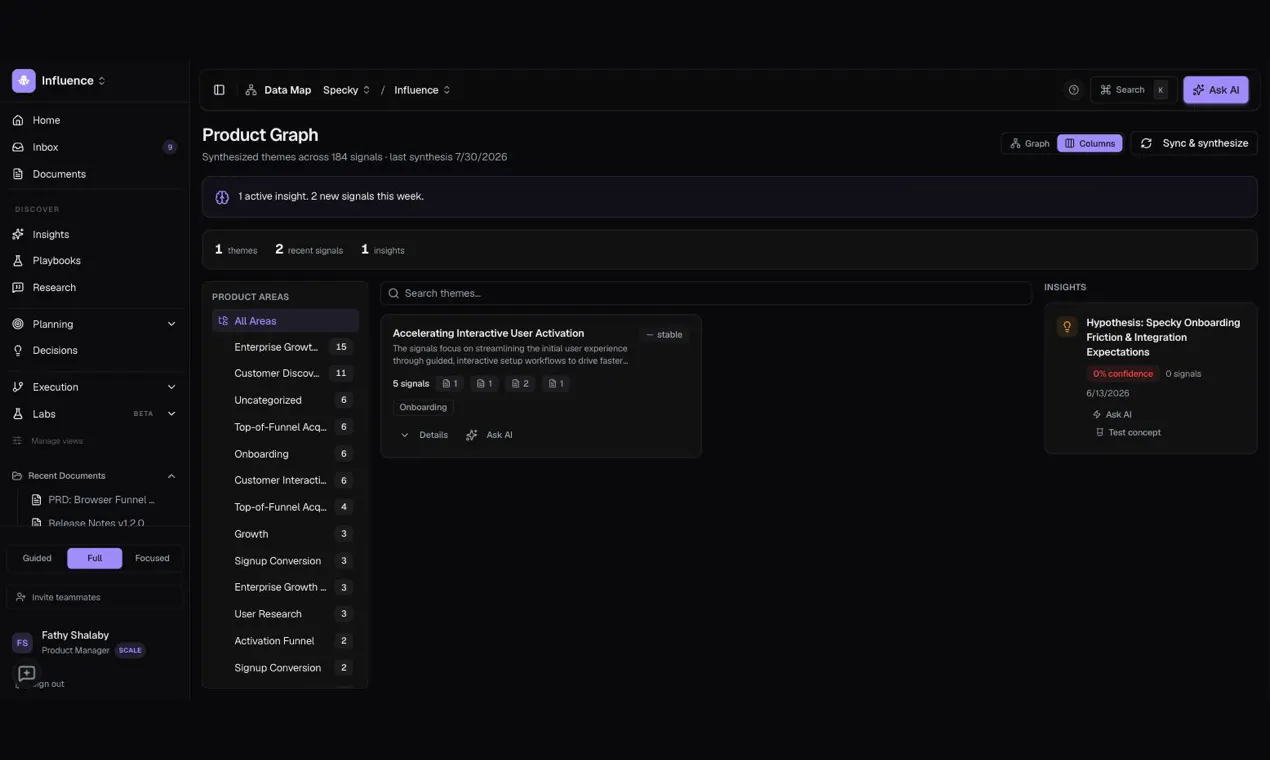Open help via the question mark icon

point(1074,90)
